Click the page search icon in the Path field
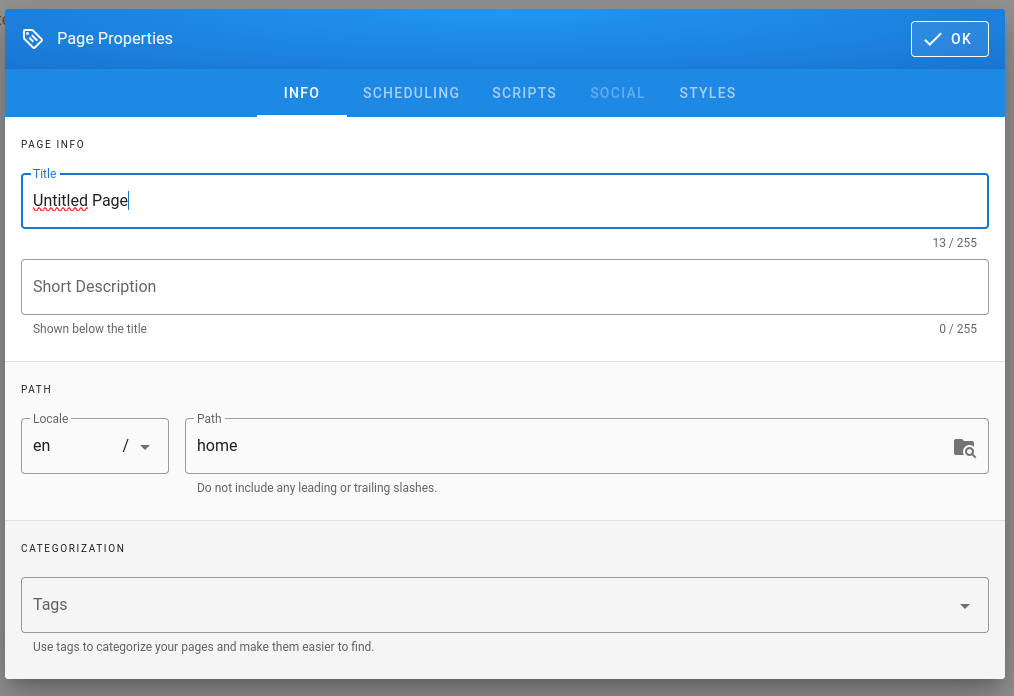 [x=964, y=448]
